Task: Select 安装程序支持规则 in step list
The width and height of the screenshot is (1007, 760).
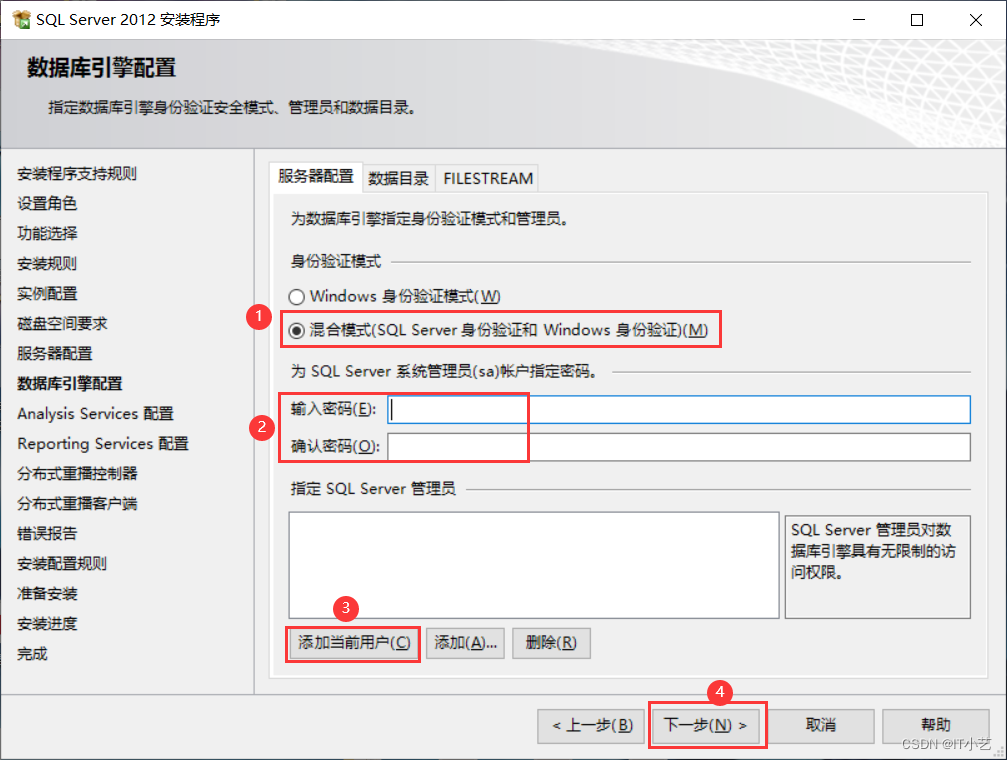Action: pos(76,173)
